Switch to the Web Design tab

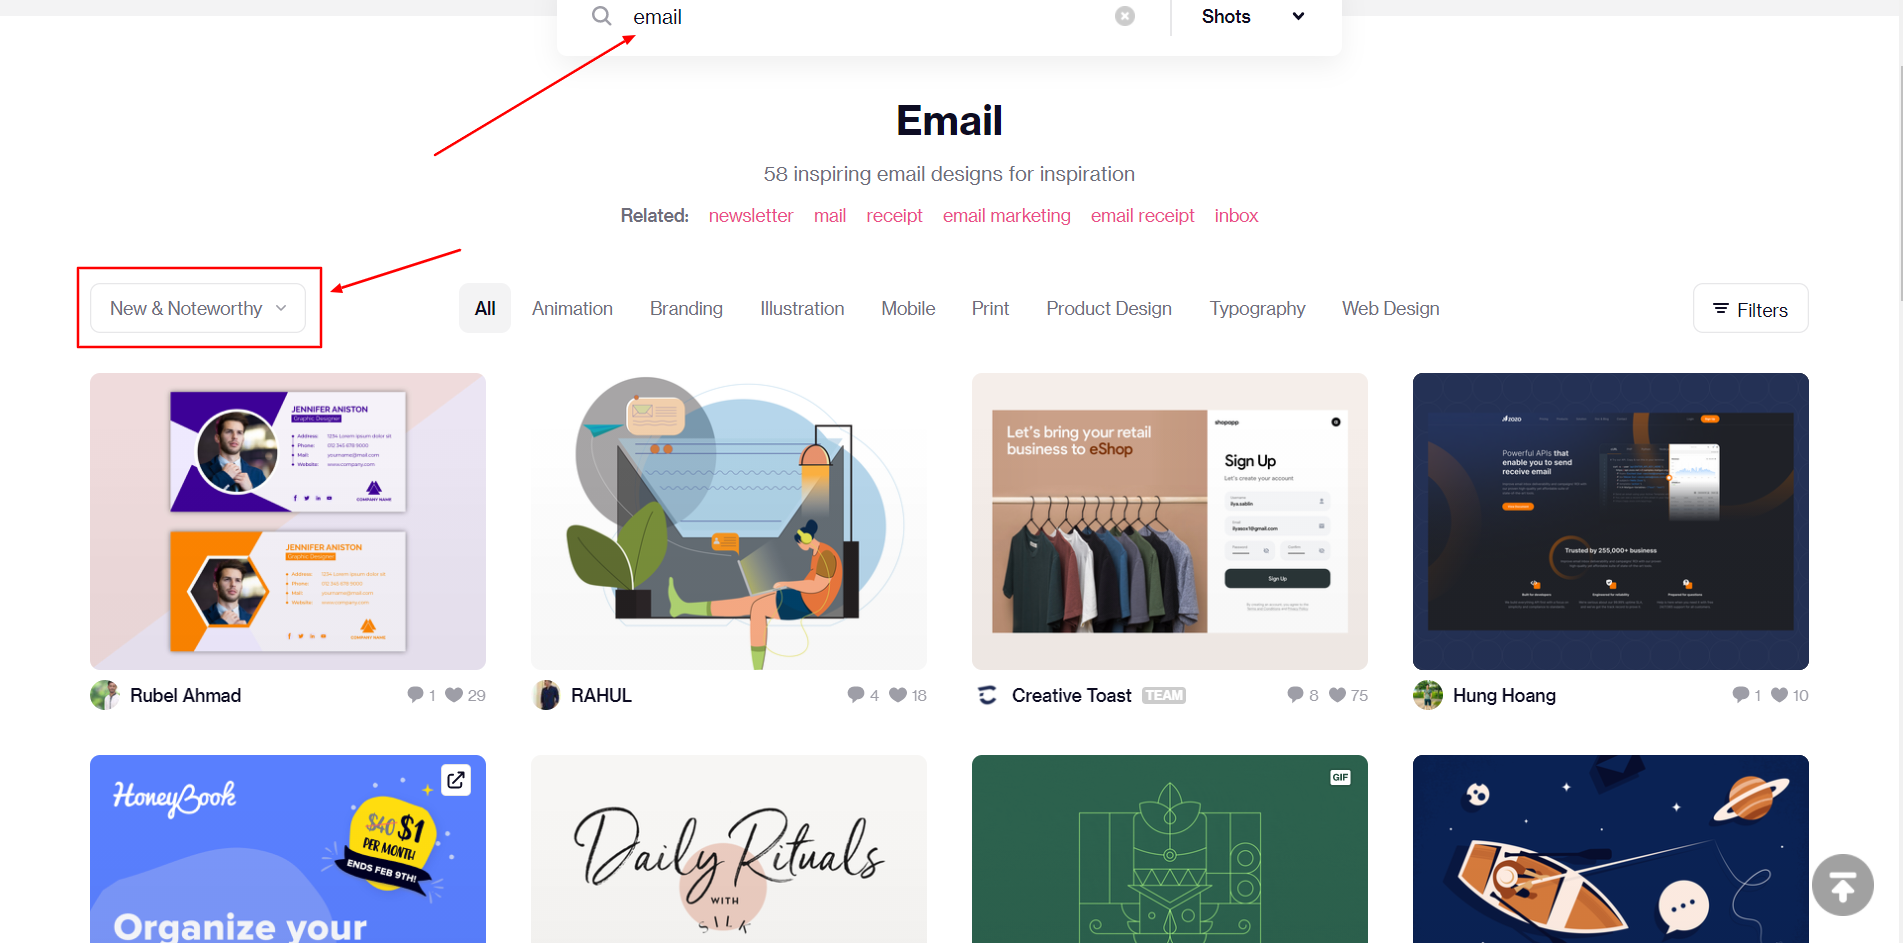[x=1390, y=308]
